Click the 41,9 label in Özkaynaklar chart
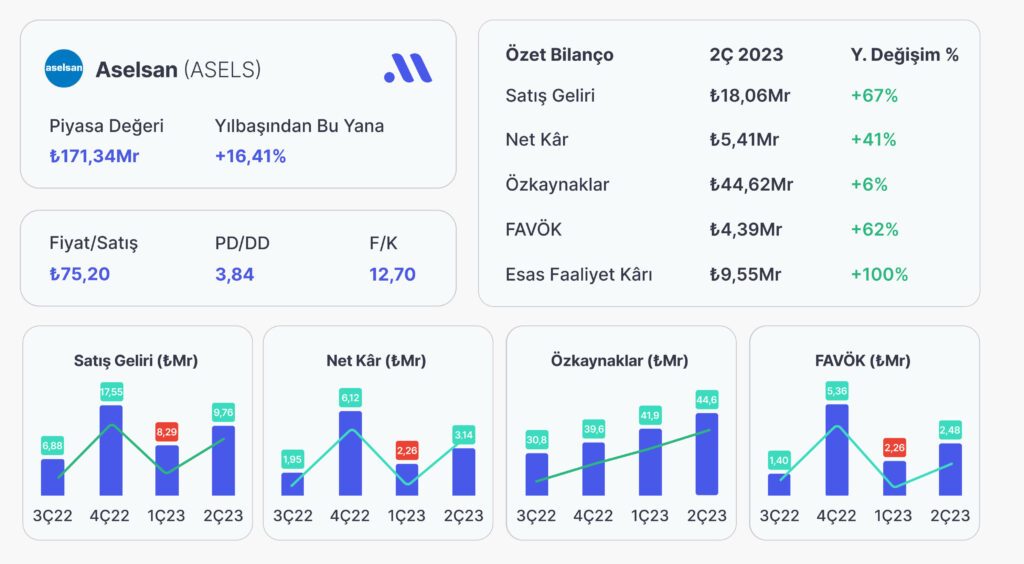 (650, 416)
